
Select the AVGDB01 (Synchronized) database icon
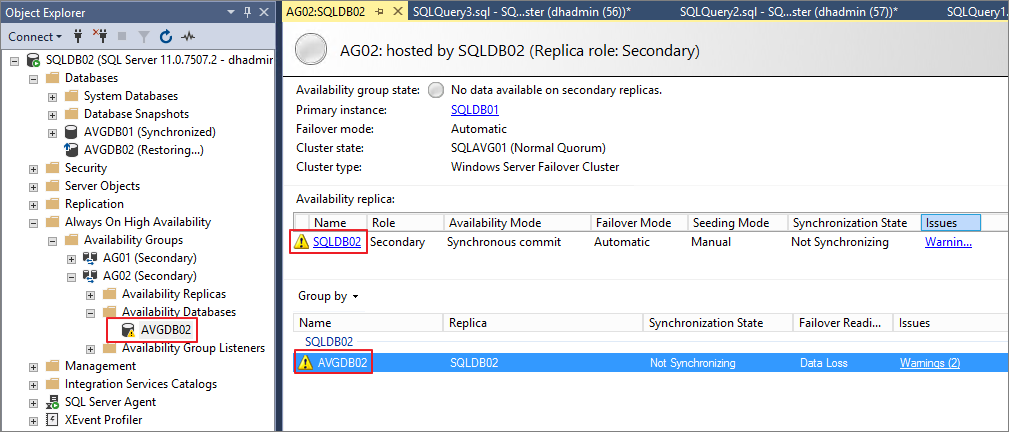(x=71, y=132)
